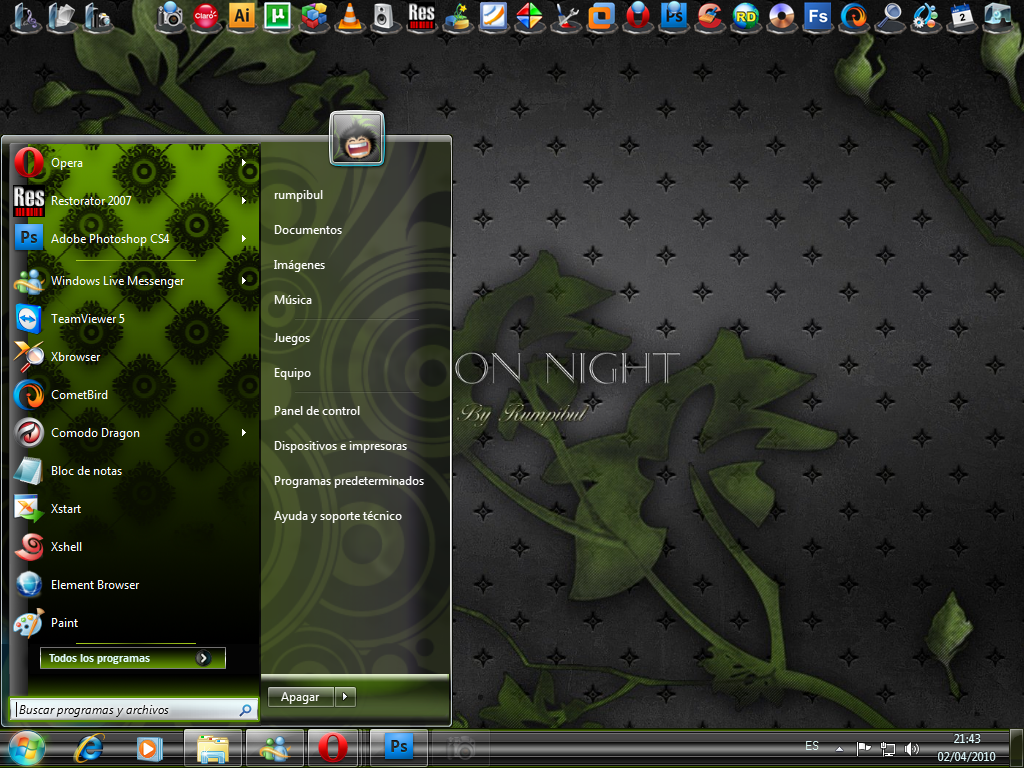Image resolution: width=1024 pixels, height=768 pixels.
Task: Open Música library link
Action: tap(293, 300)
